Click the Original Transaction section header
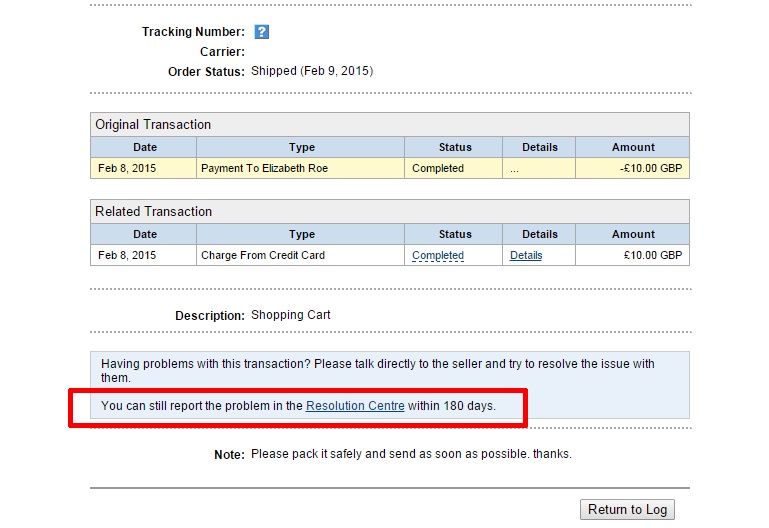769x528 pixels. coord(153,125)
